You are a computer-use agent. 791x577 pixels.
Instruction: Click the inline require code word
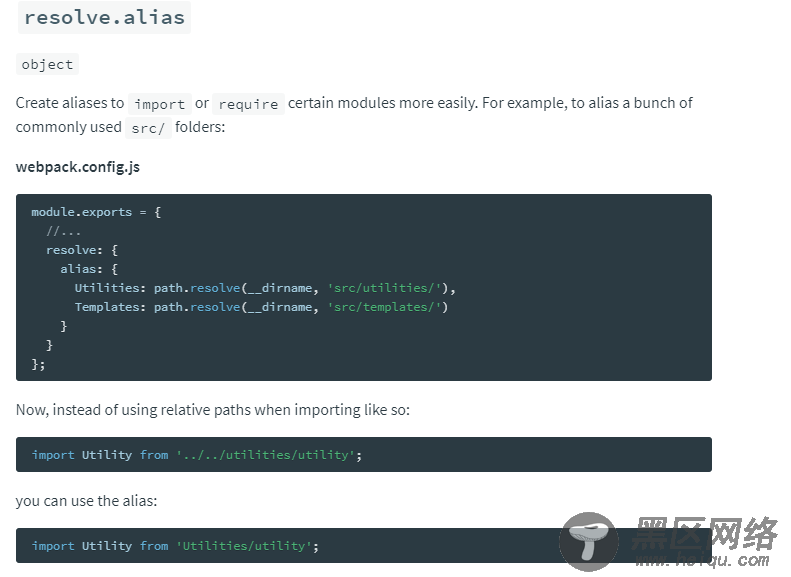click(248, 104)
